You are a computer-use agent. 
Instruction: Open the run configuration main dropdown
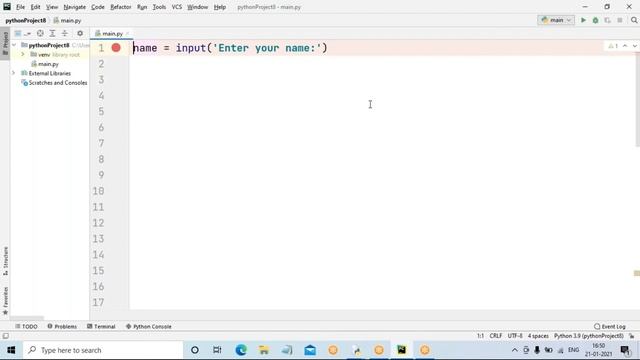556,20
